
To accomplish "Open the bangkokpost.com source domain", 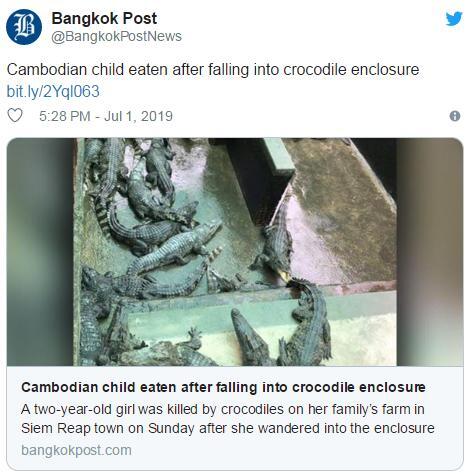I will tap(76, 450).
